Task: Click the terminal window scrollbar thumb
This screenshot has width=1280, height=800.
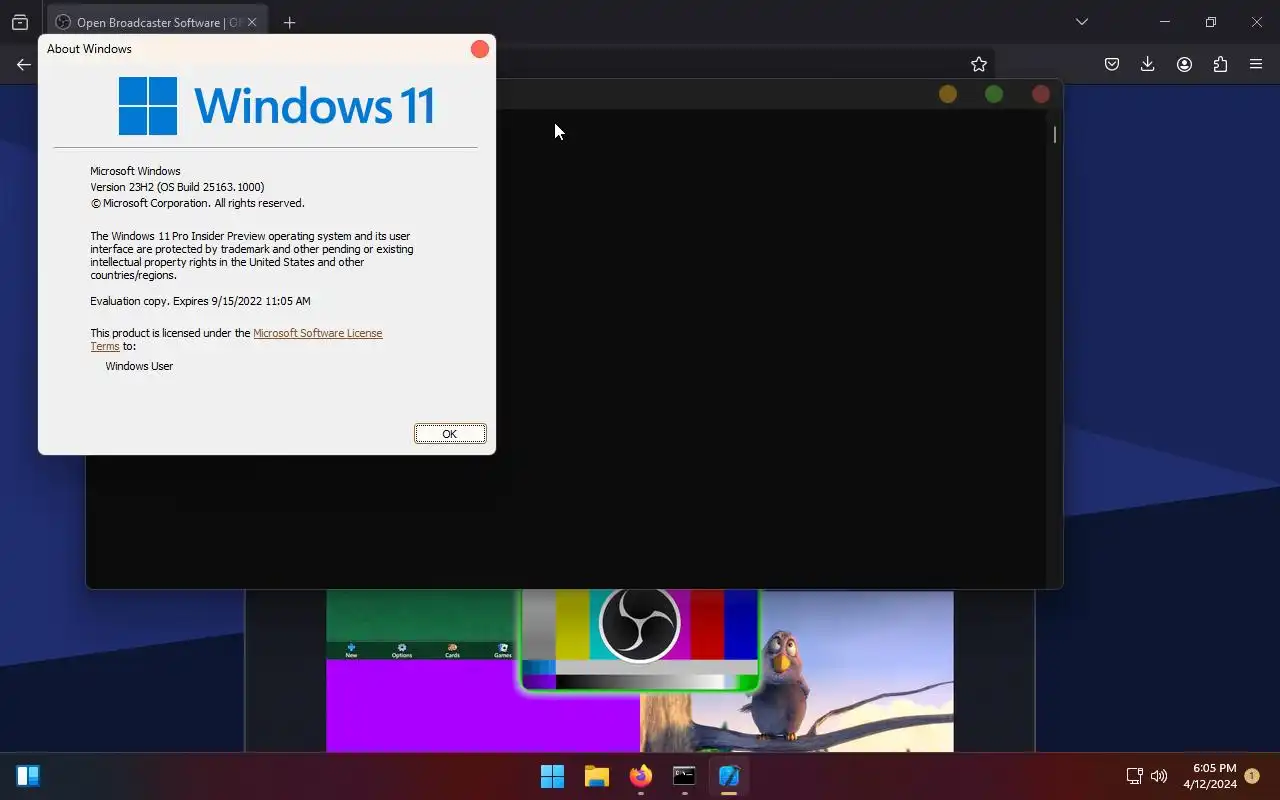Action: 1054,133
